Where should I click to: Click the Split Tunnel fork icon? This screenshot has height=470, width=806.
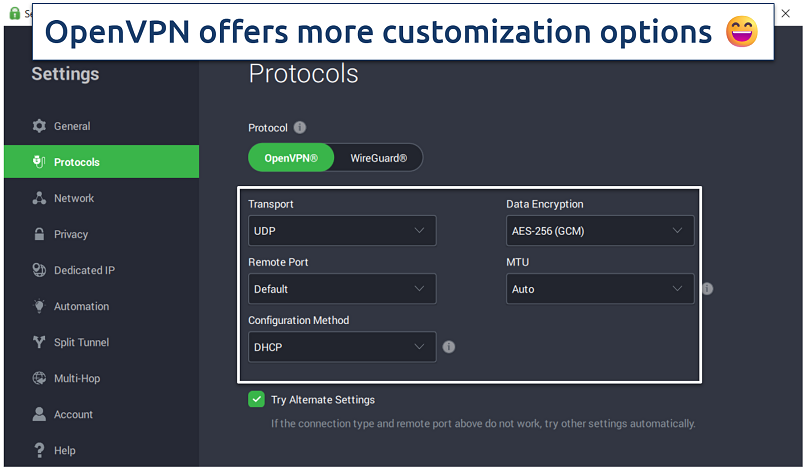point(39,342)
